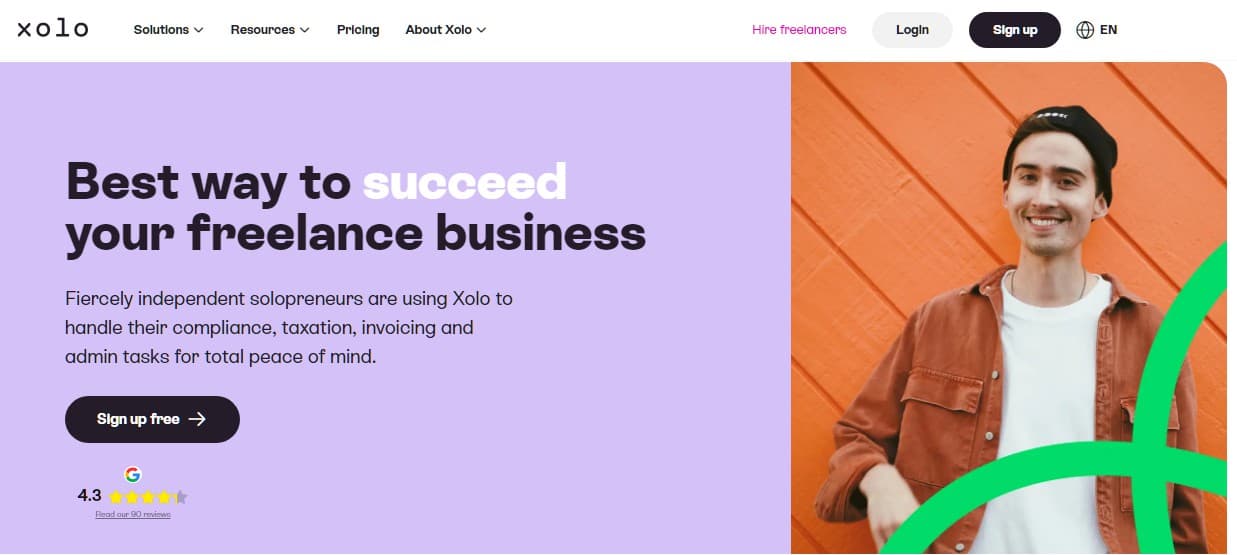1237x555 pixels.
Task: Click the 4.3 rating number
Action: [89, 495]
